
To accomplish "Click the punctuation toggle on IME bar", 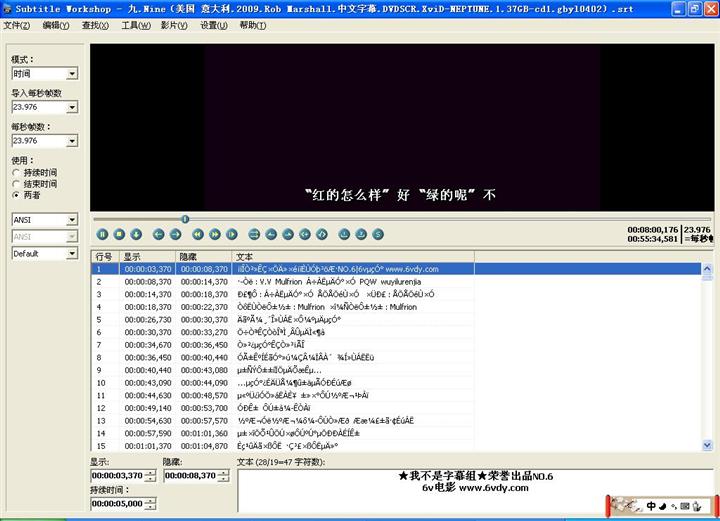I will (x=674, y=506).
